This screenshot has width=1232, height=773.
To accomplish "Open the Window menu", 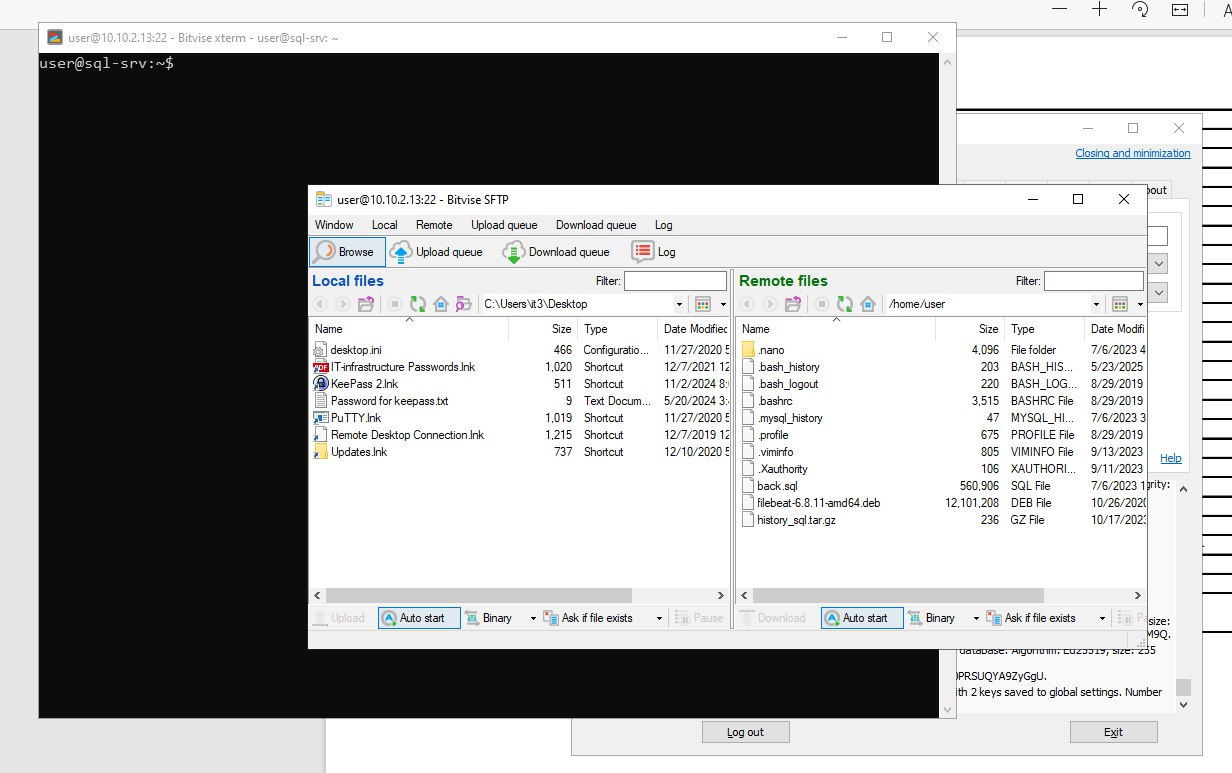I will (334, 225).
